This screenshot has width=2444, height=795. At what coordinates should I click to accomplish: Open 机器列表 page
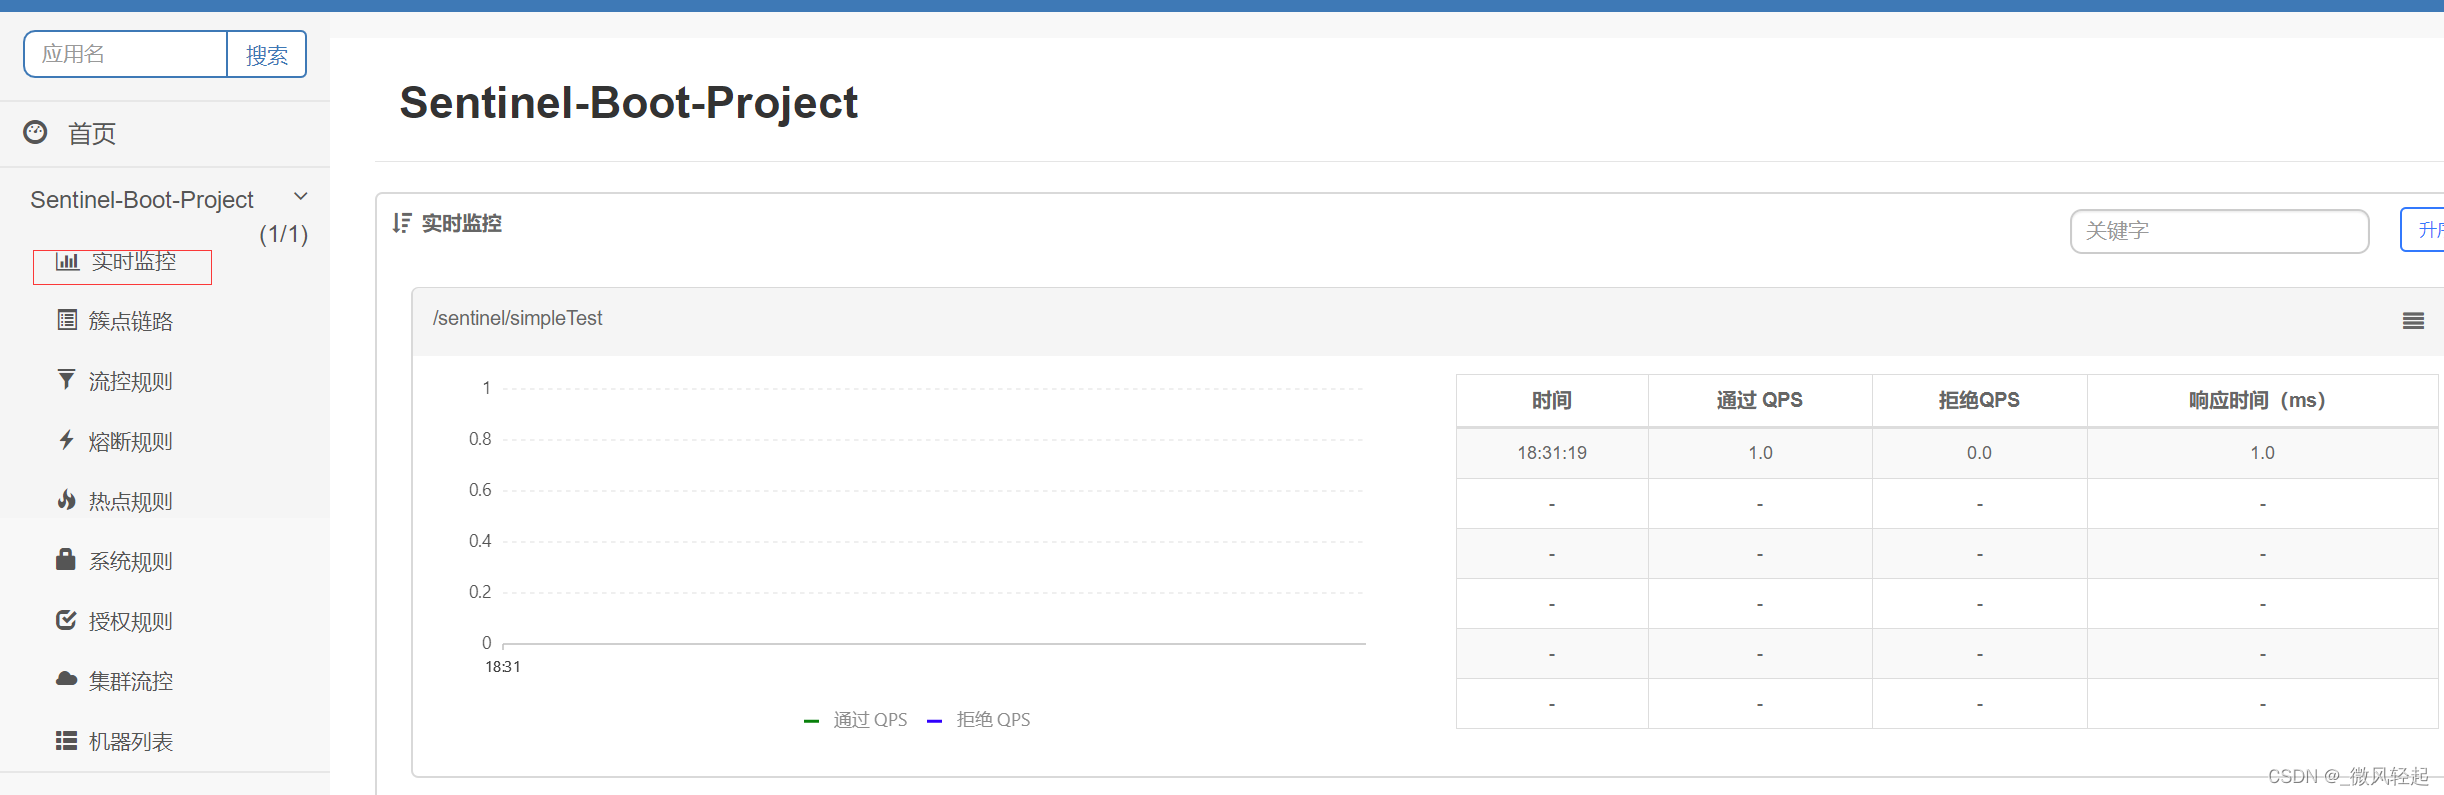coord(130,741)
